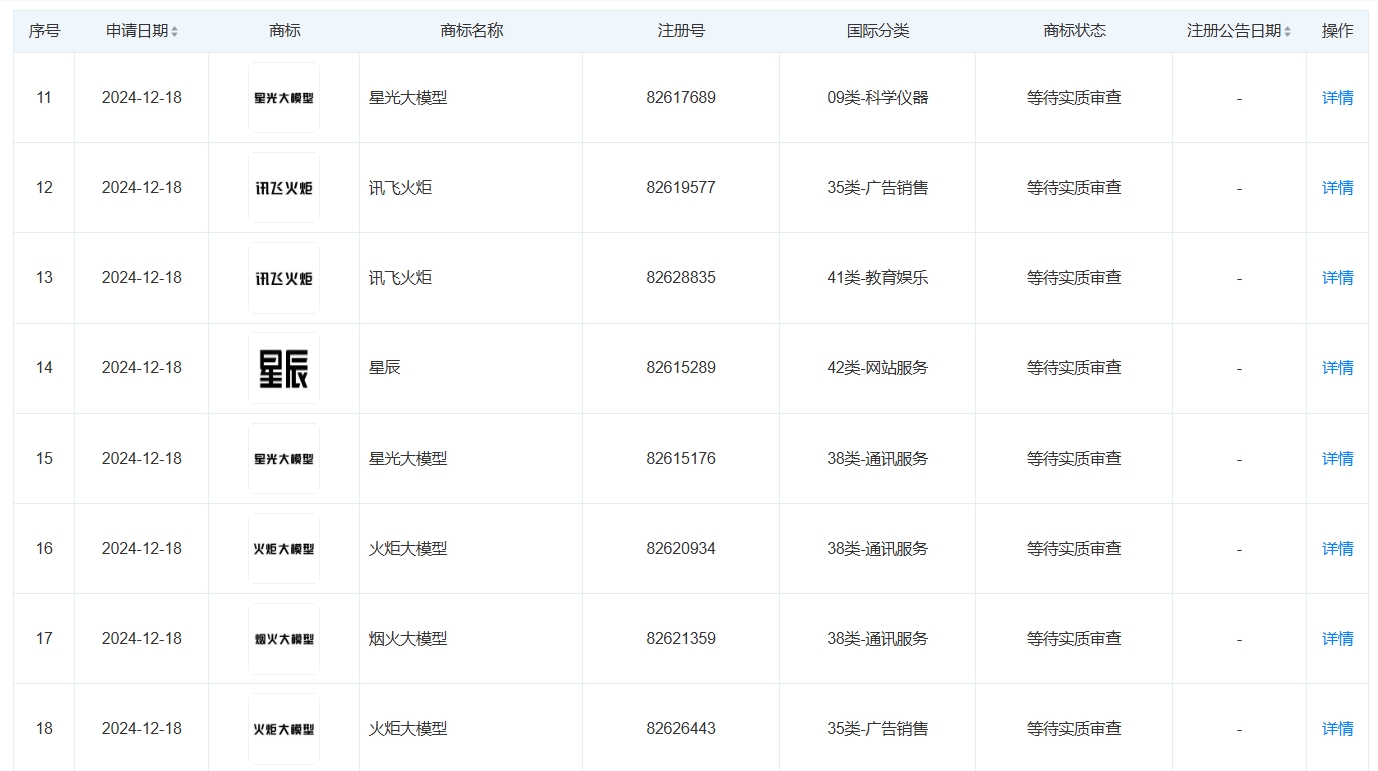
Task: Click 详情 for 火炬大模型 in row 16
Action: pos(1337,548)
